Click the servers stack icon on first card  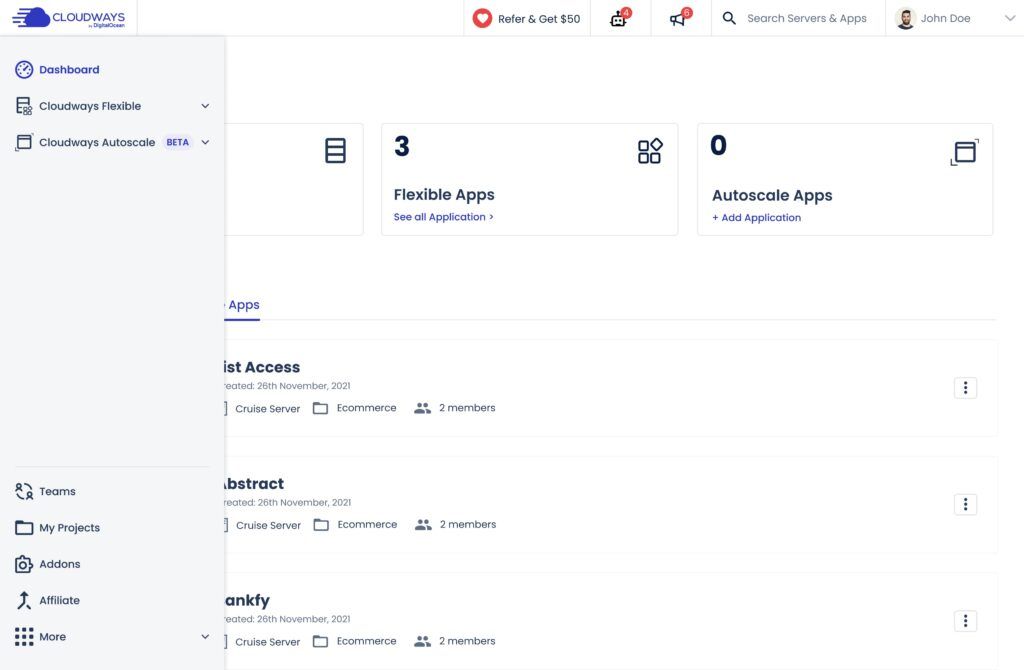335,151
